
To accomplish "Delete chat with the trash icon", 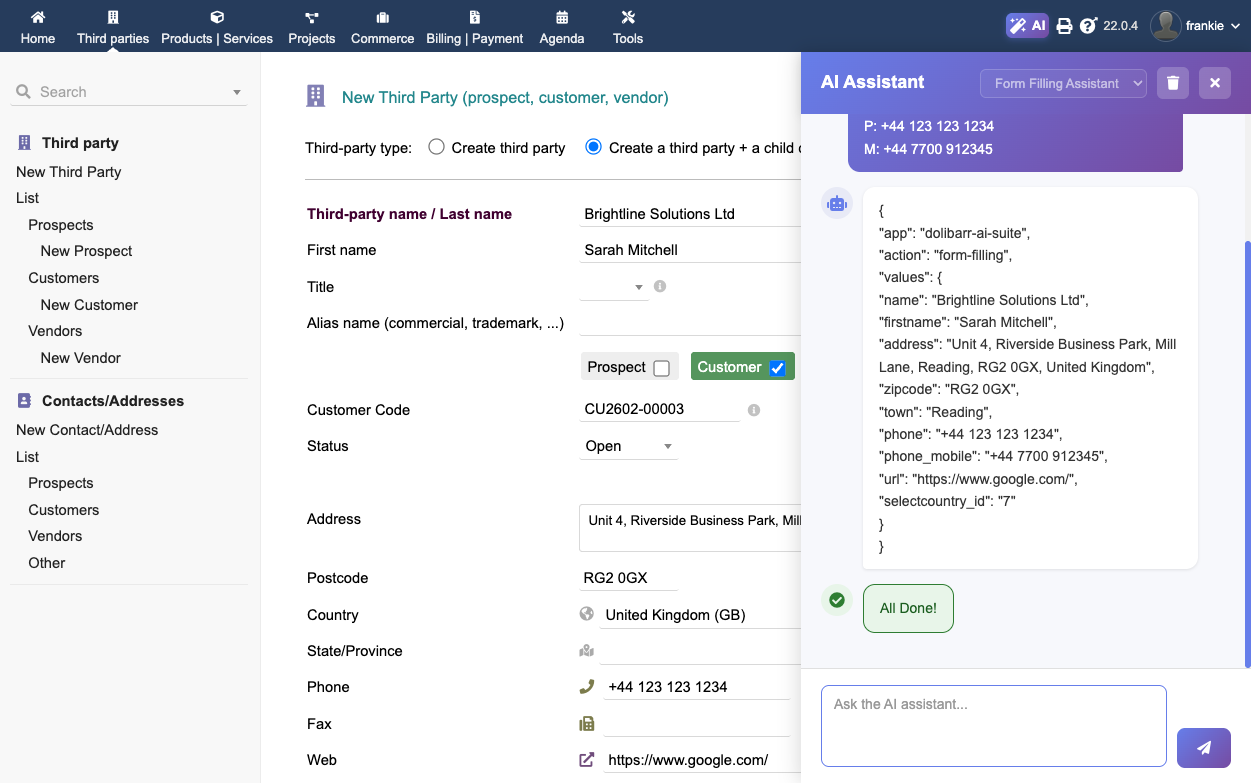I will 1173,83.
